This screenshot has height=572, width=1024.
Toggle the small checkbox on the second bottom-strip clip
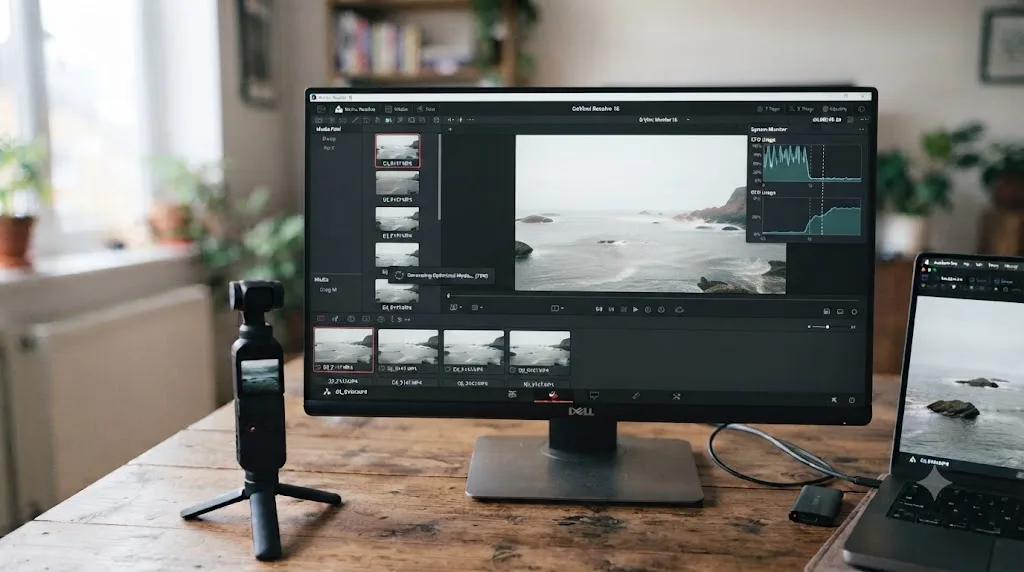click(383, 370)
